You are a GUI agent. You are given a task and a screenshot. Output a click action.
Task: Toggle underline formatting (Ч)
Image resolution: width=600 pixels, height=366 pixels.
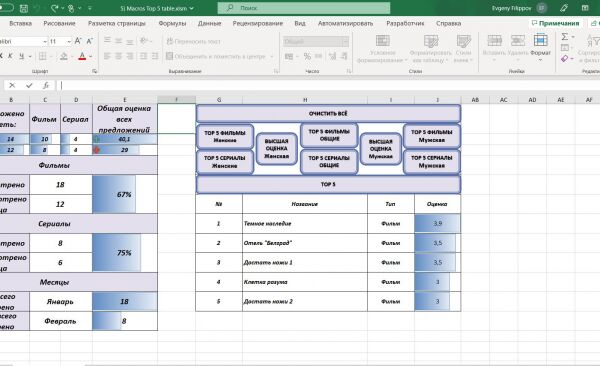pos(21,56)
